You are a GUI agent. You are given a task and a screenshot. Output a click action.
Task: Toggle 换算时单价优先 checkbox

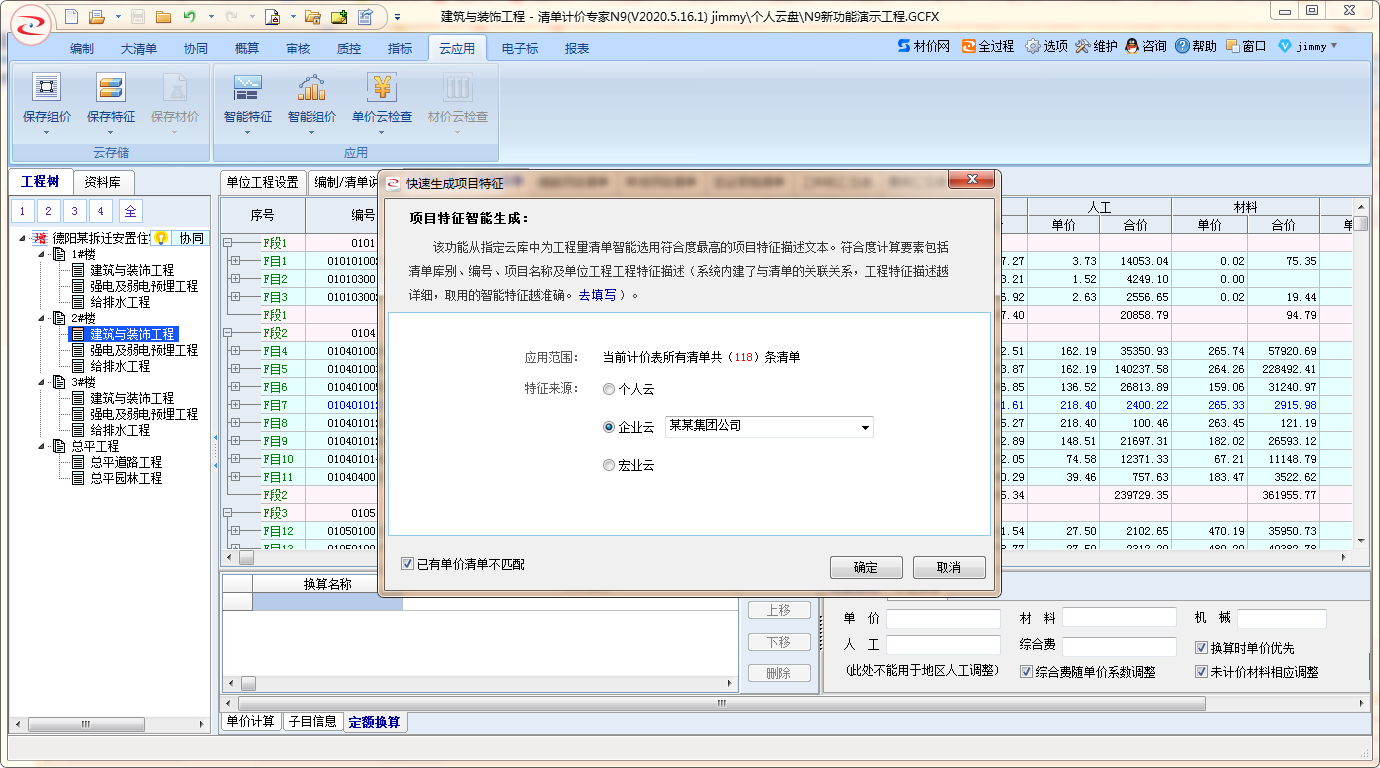coord(1201,648)
